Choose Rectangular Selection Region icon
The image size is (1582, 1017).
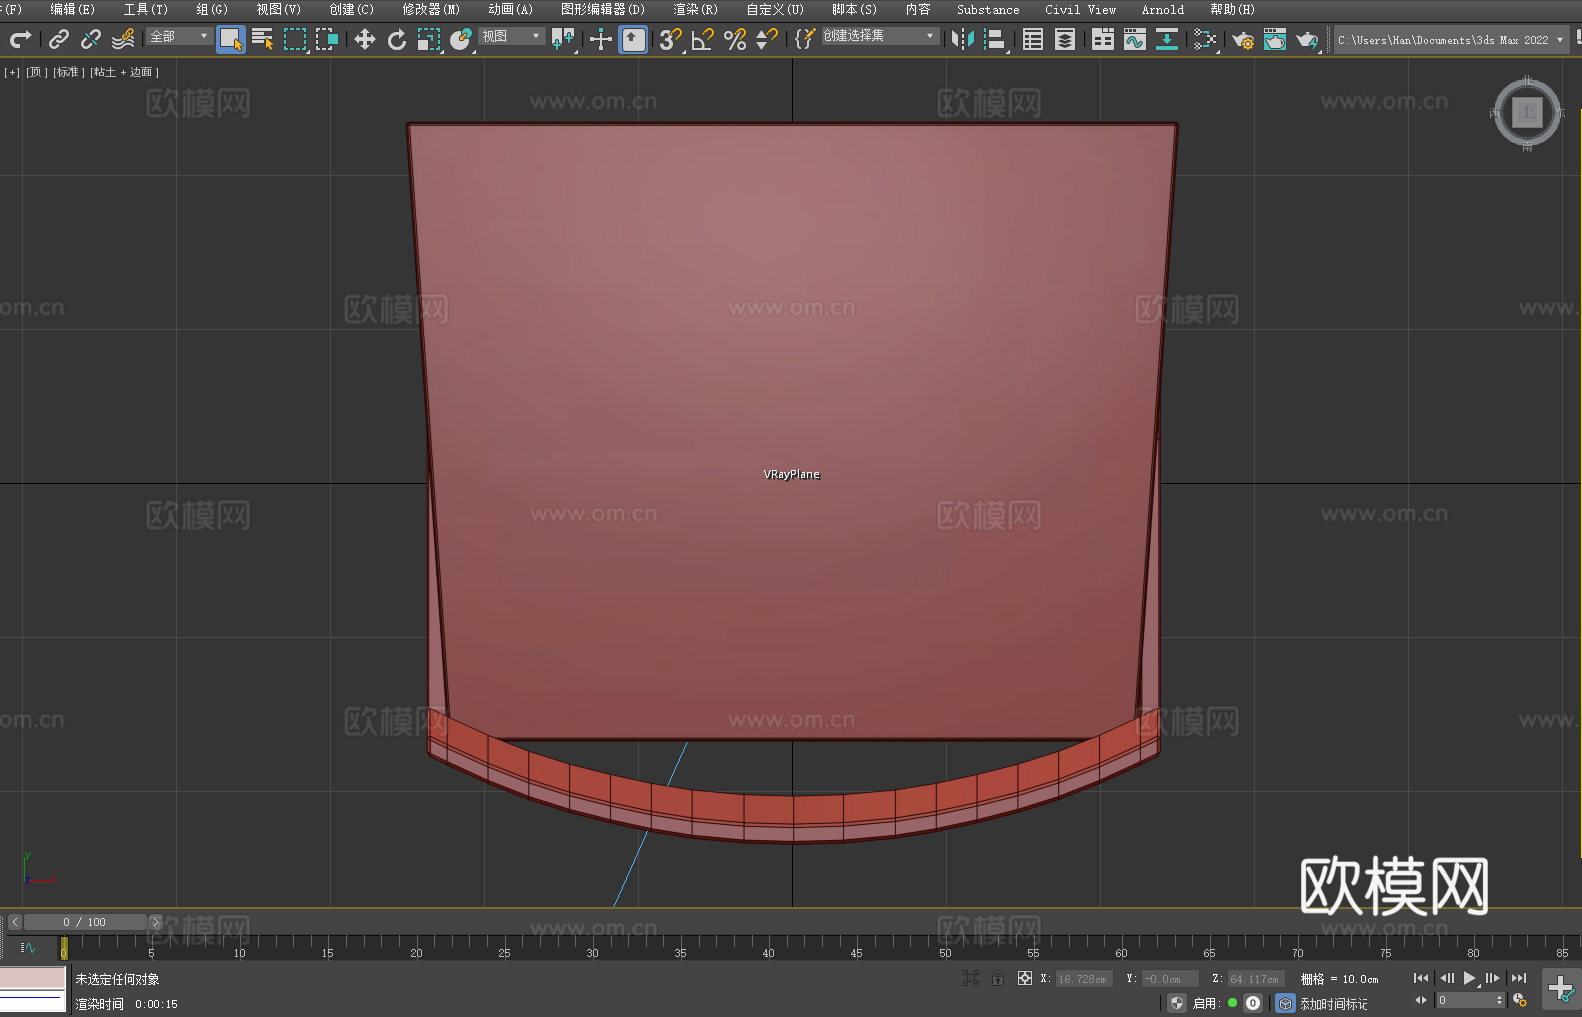pos(295,39)
